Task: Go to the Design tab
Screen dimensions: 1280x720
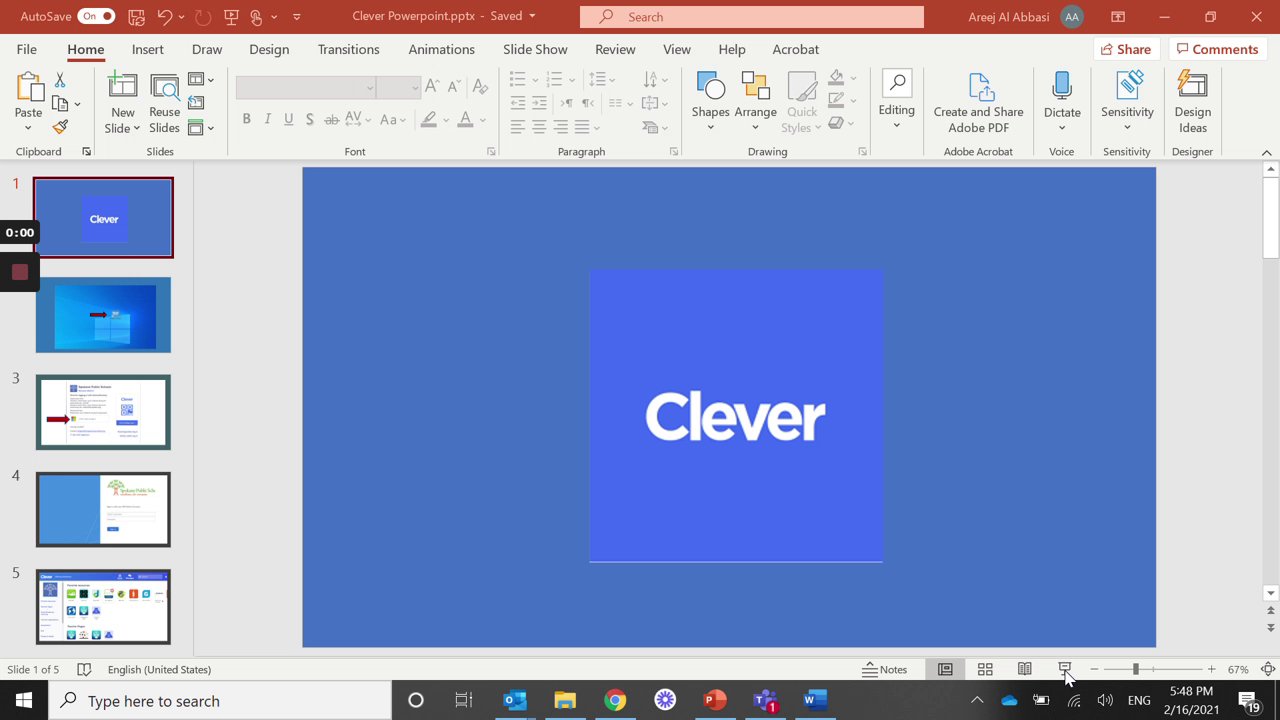Action: [x=269, y=49]
